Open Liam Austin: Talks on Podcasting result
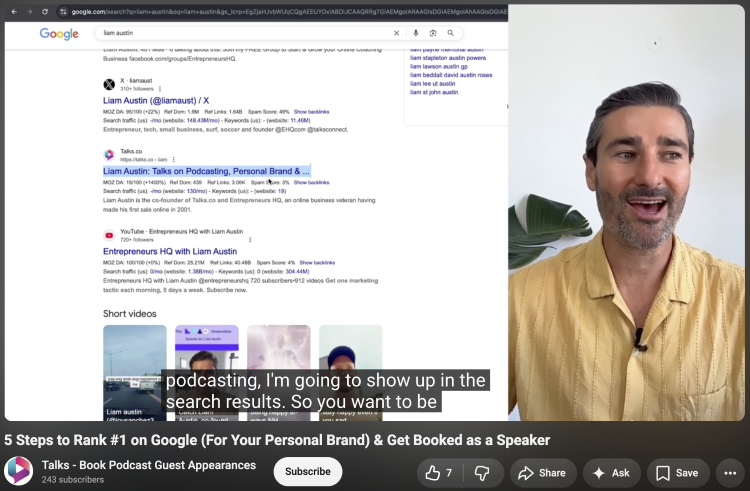Viewport: 750px width, 491px height. pyautogui.click(x=207, y=171)
